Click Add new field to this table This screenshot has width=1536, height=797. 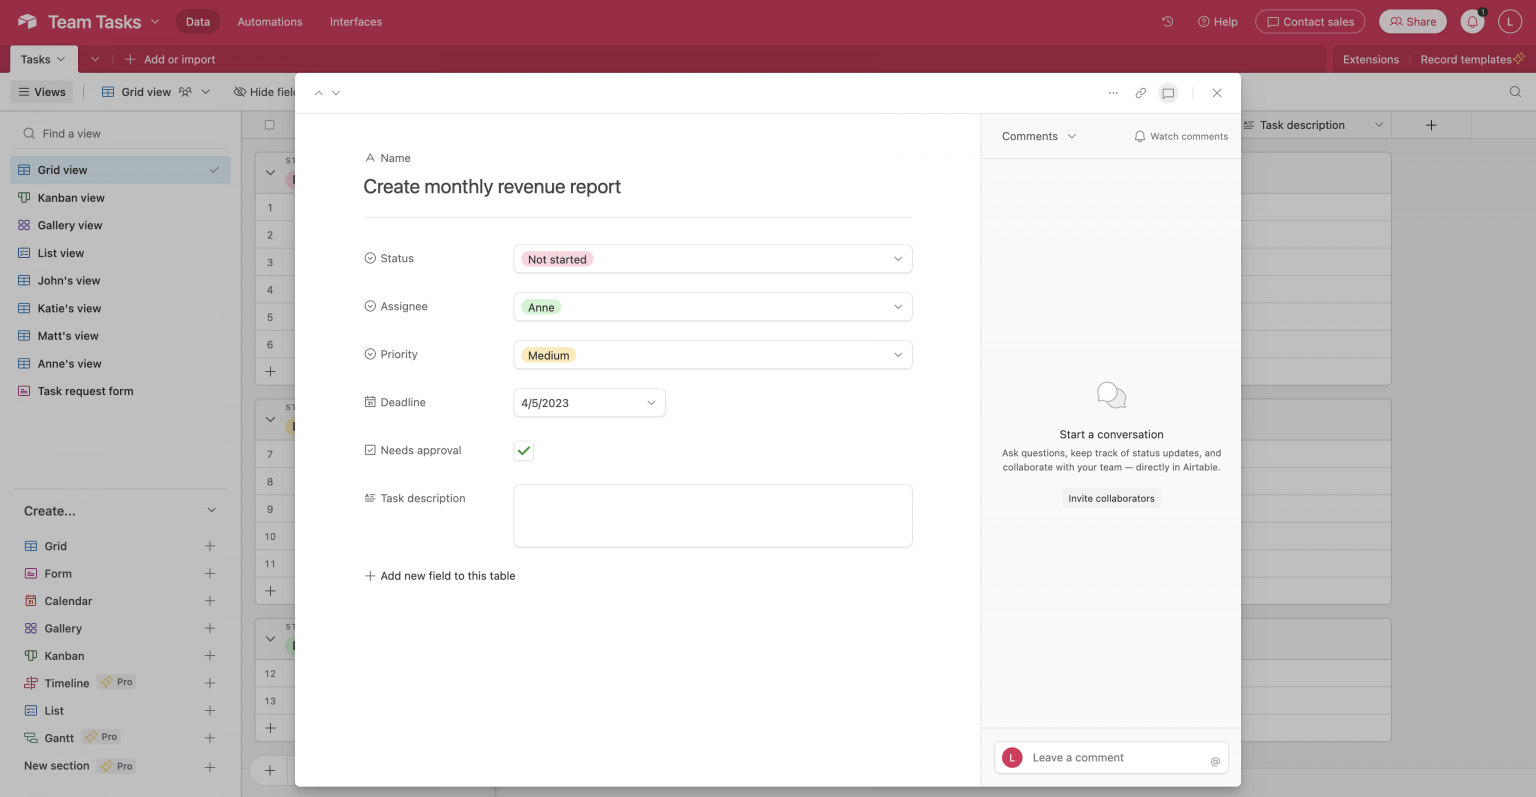[x=440, y=576]
